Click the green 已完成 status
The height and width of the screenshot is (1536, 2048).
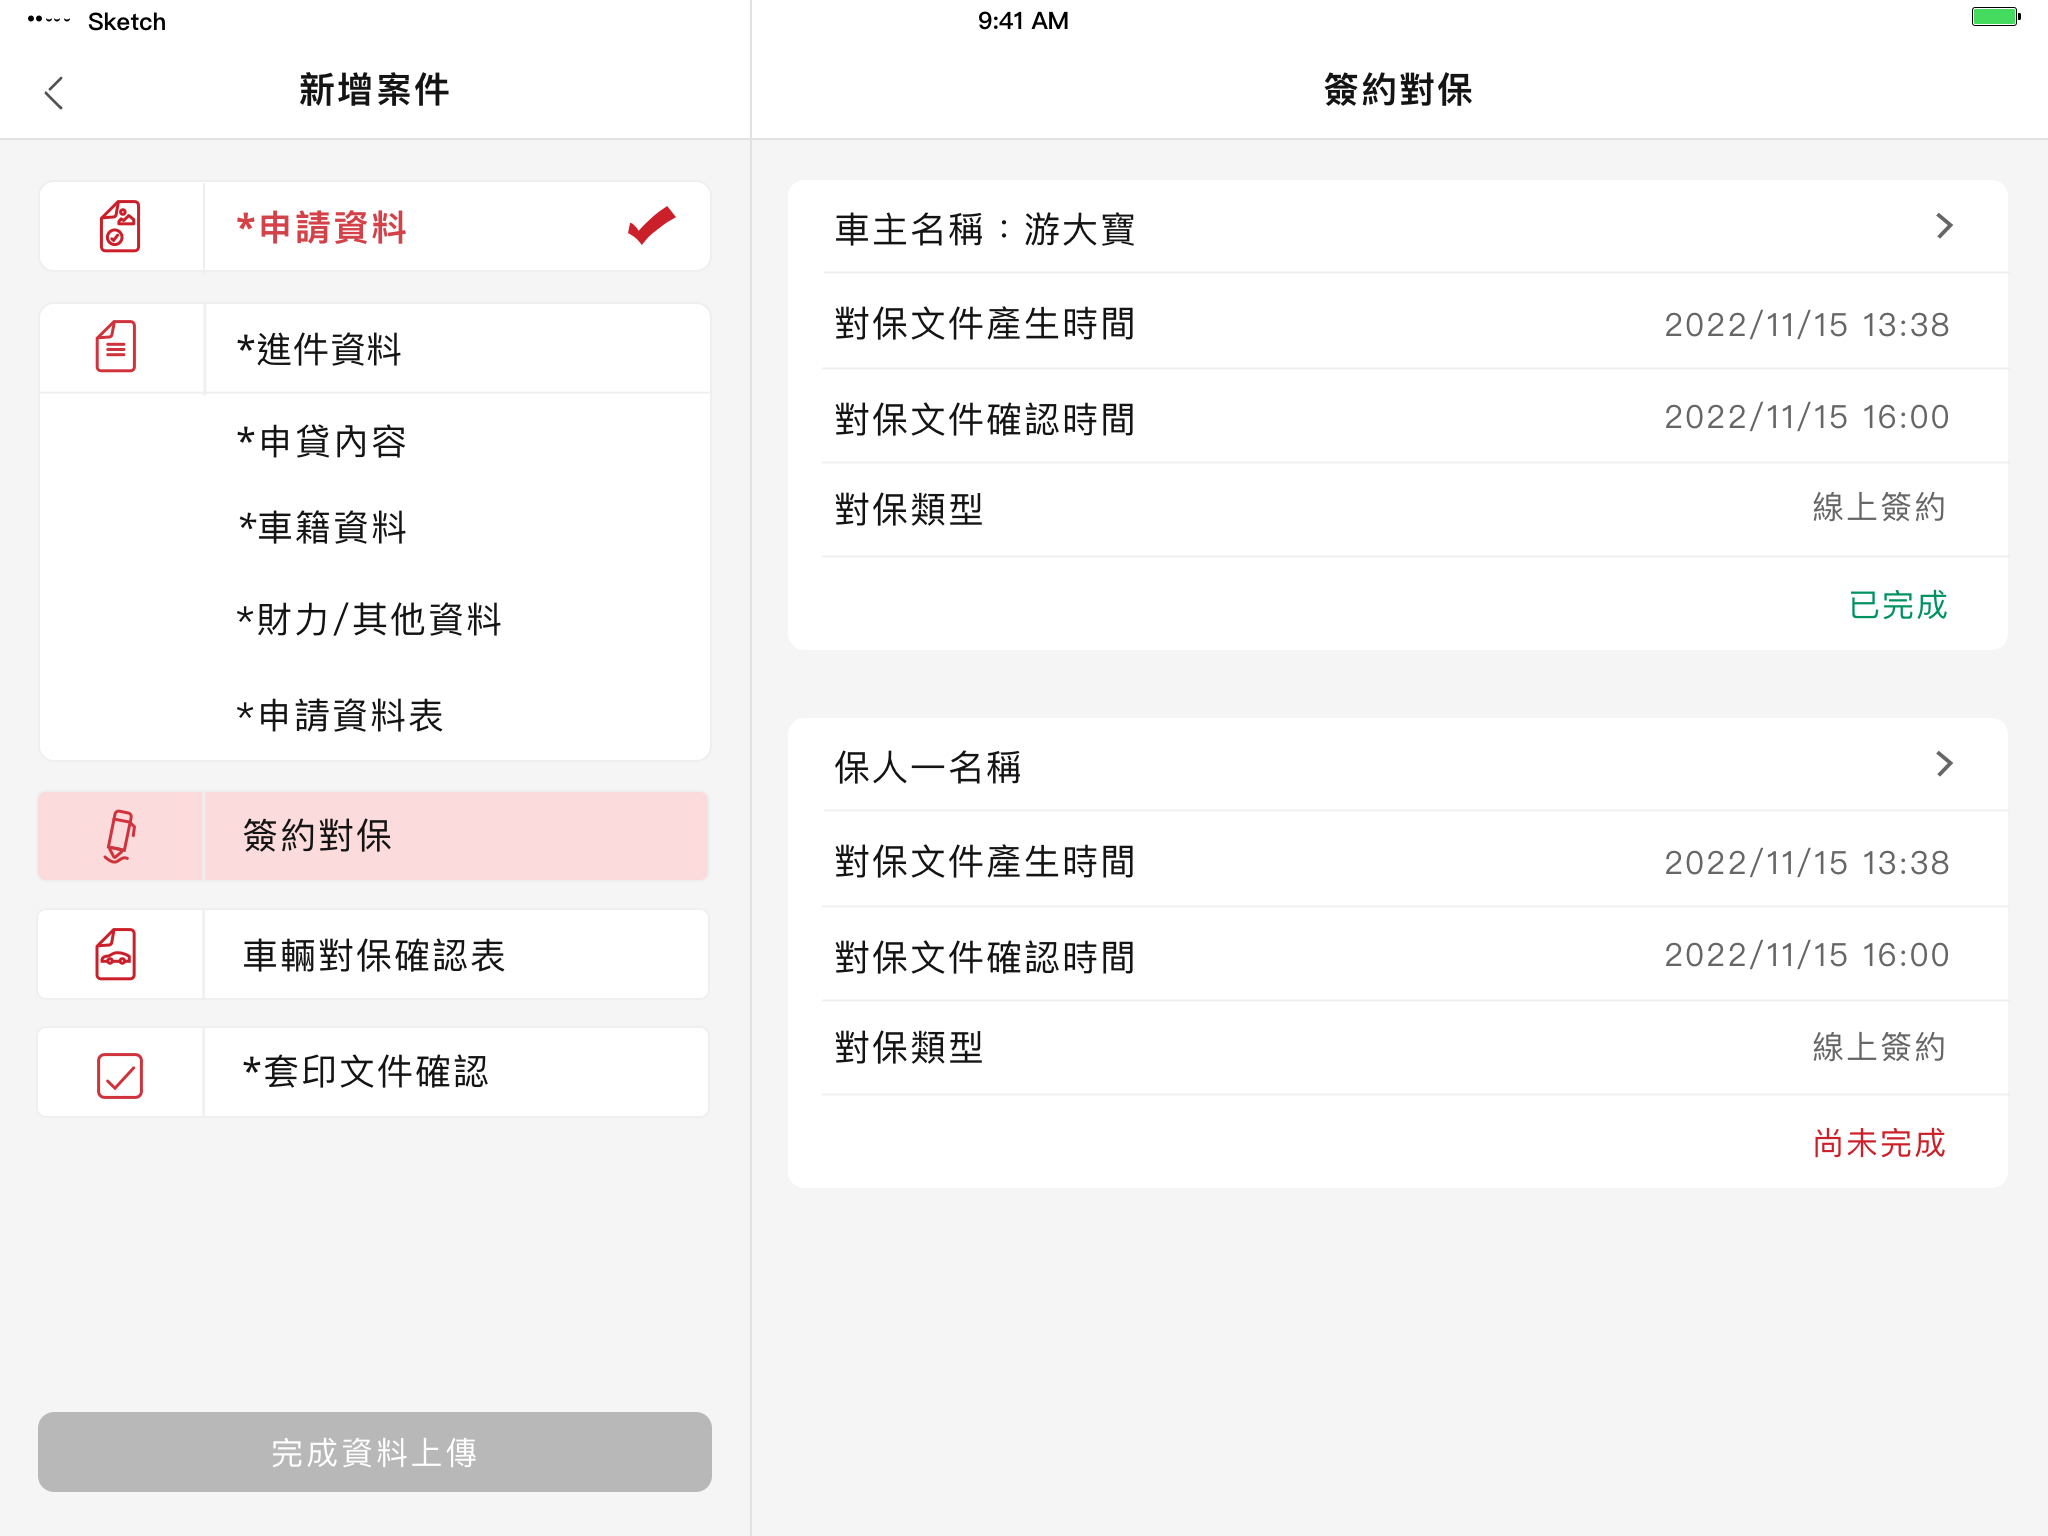(1898, 605)
